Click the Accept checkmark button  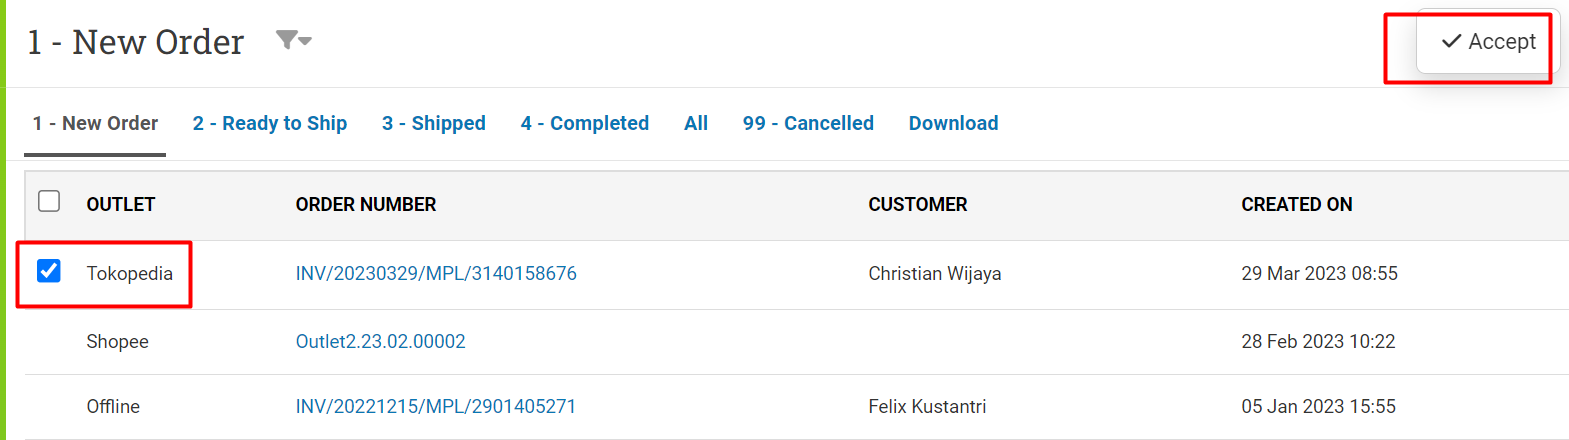tap(1487, 42)
